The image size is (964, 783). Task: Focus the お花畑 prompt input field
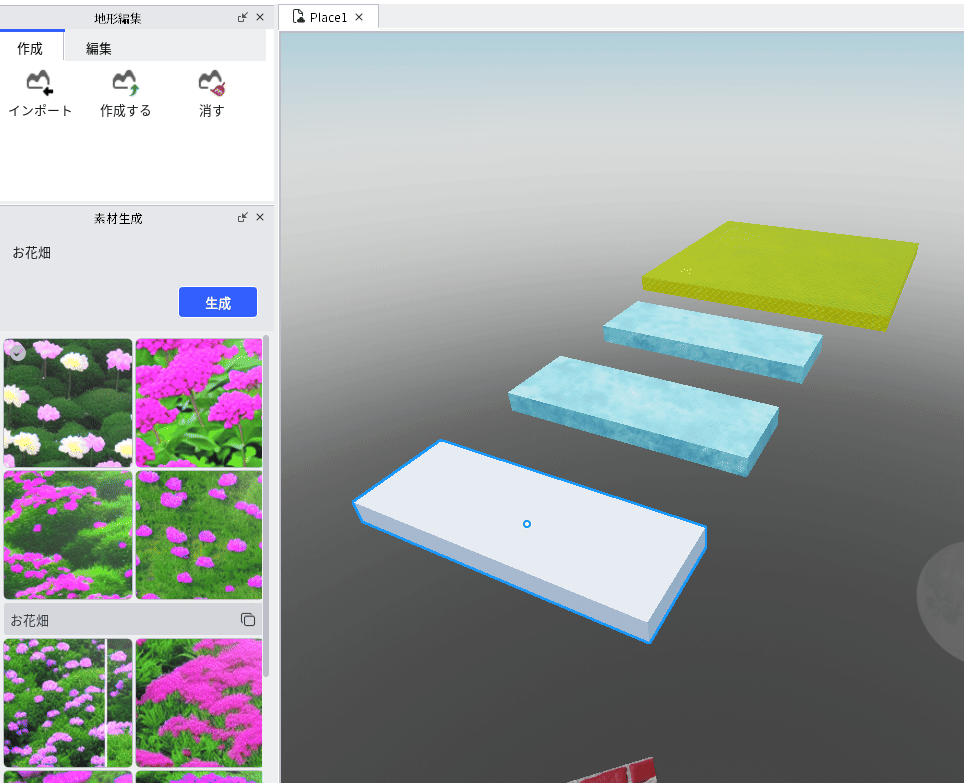point(134,253)
